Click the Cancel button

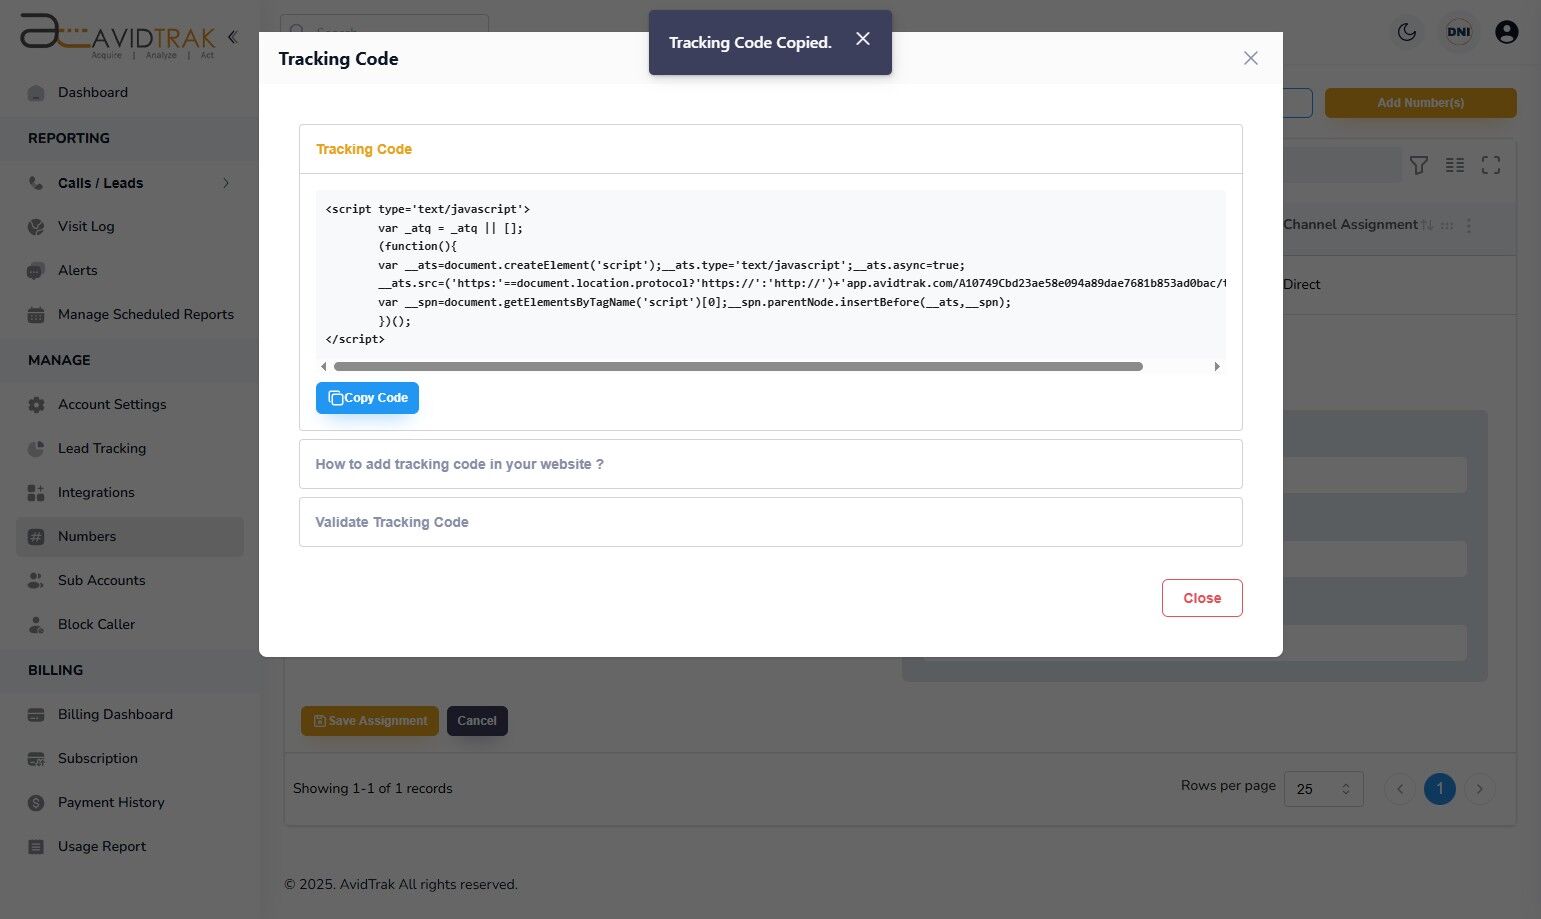(477, 721)
